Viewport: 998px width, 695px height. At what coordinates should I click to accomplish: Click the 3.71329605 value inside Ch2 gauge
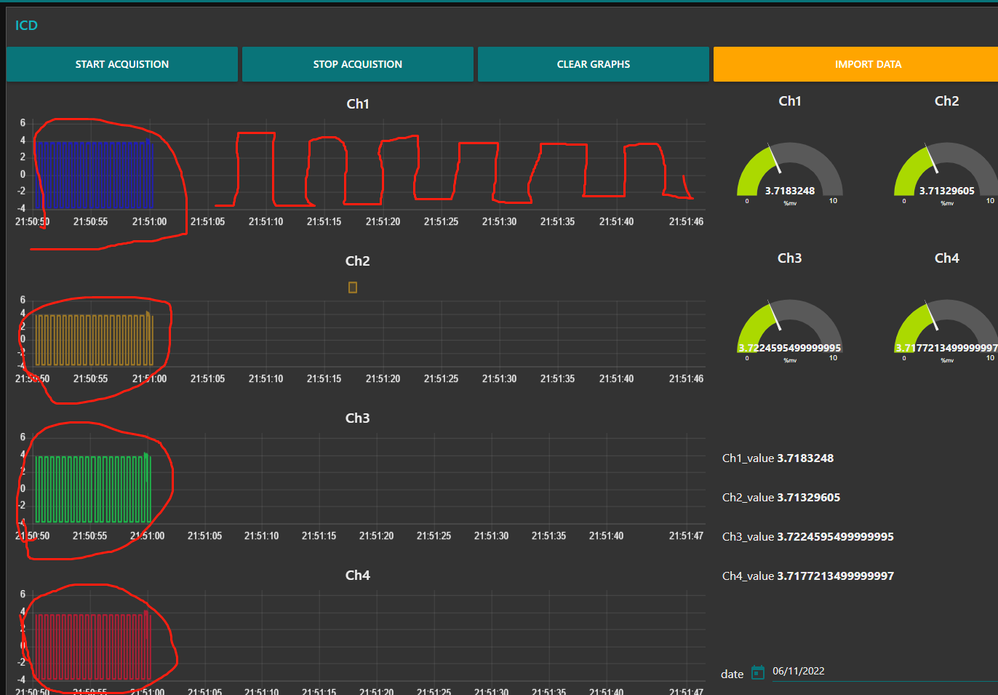pyautogui.click(x=946, y=191)
